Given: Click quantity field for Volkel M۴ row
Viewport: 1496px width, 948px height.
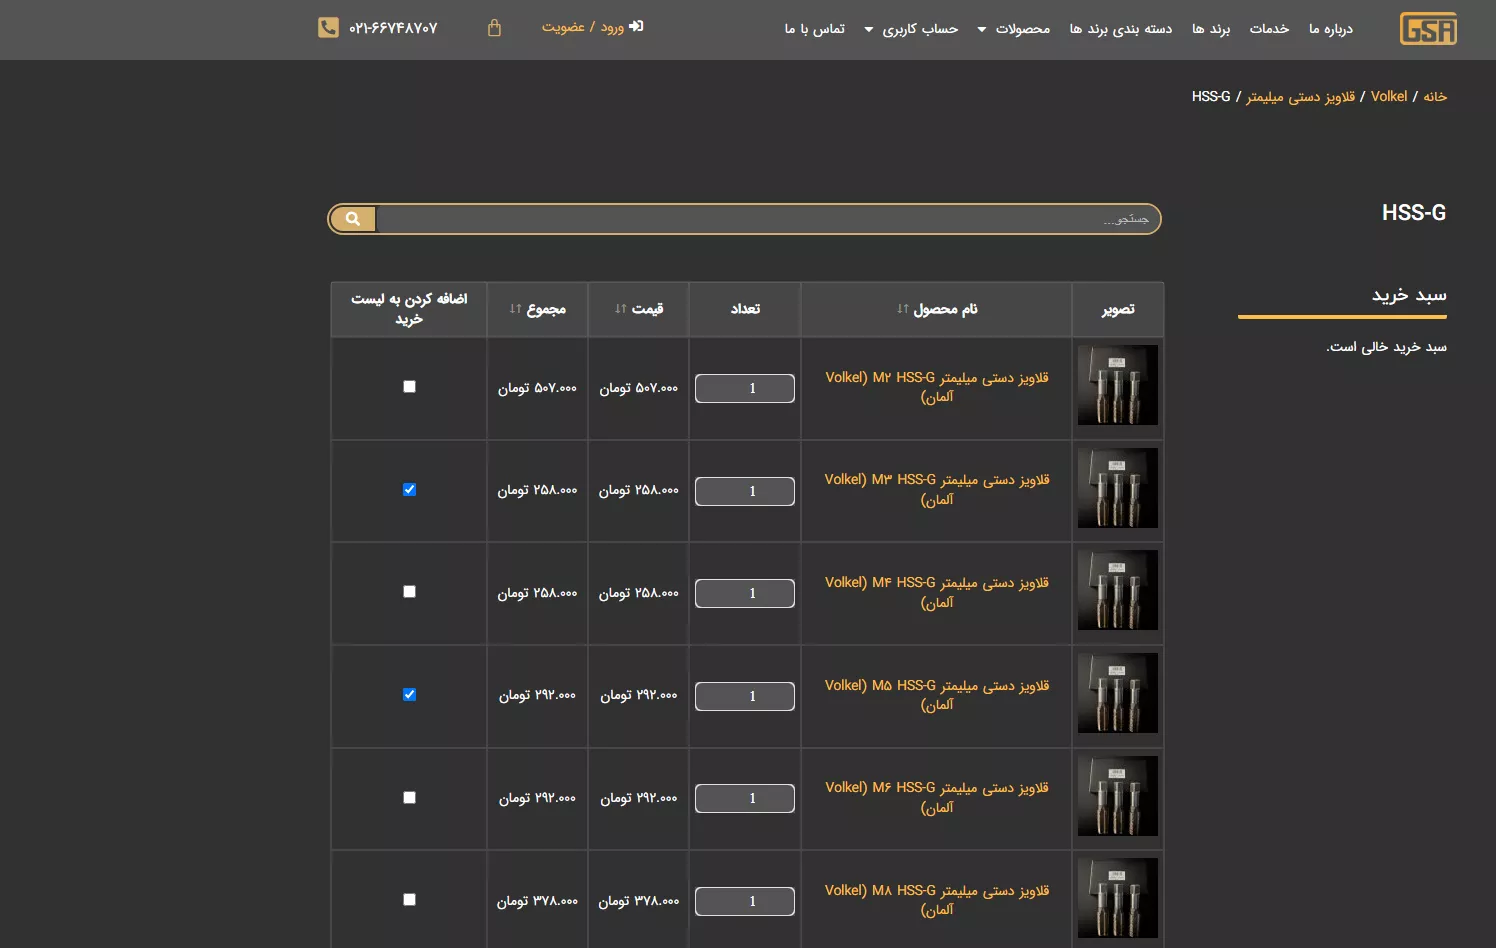Looking at the screenshot, I should (745, 593).
